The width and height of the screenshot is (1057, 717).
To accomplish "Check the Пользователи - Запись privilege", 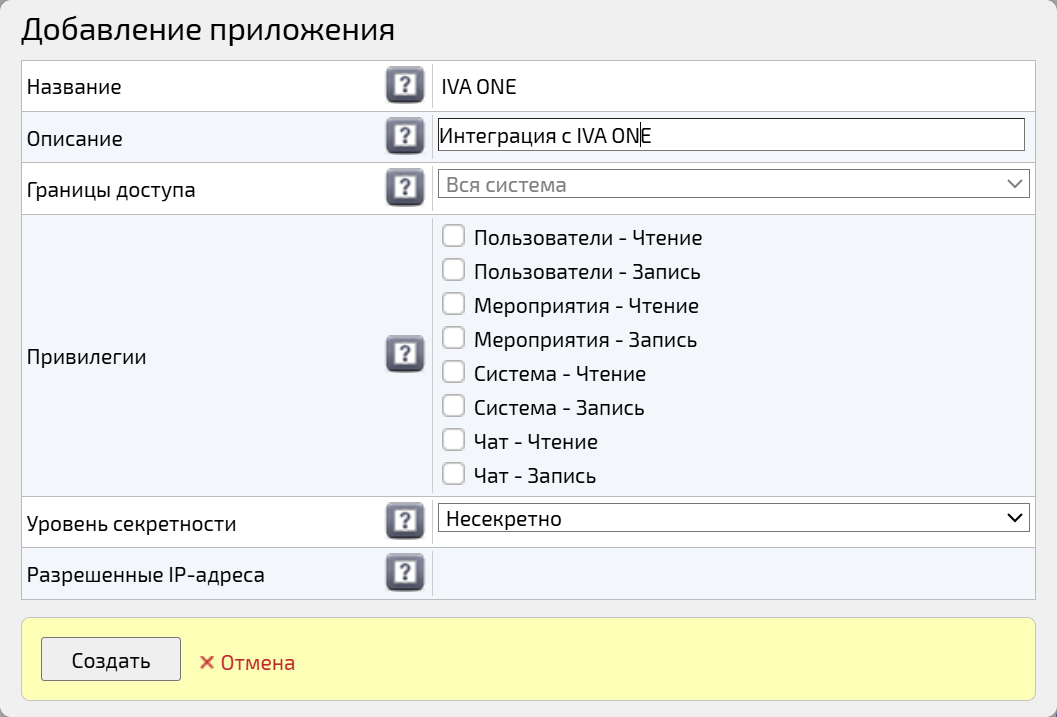I will [453, 270].
